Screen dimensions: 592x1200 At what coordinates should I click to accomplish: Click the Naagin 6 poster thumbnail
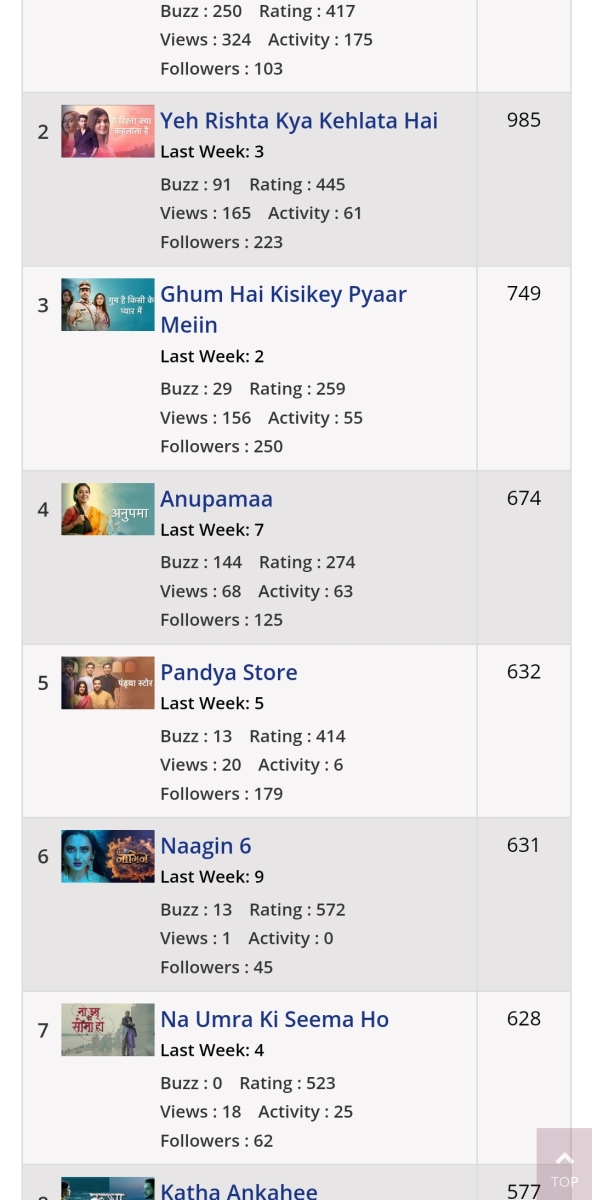pyautogui.click(x=108, y=856)
